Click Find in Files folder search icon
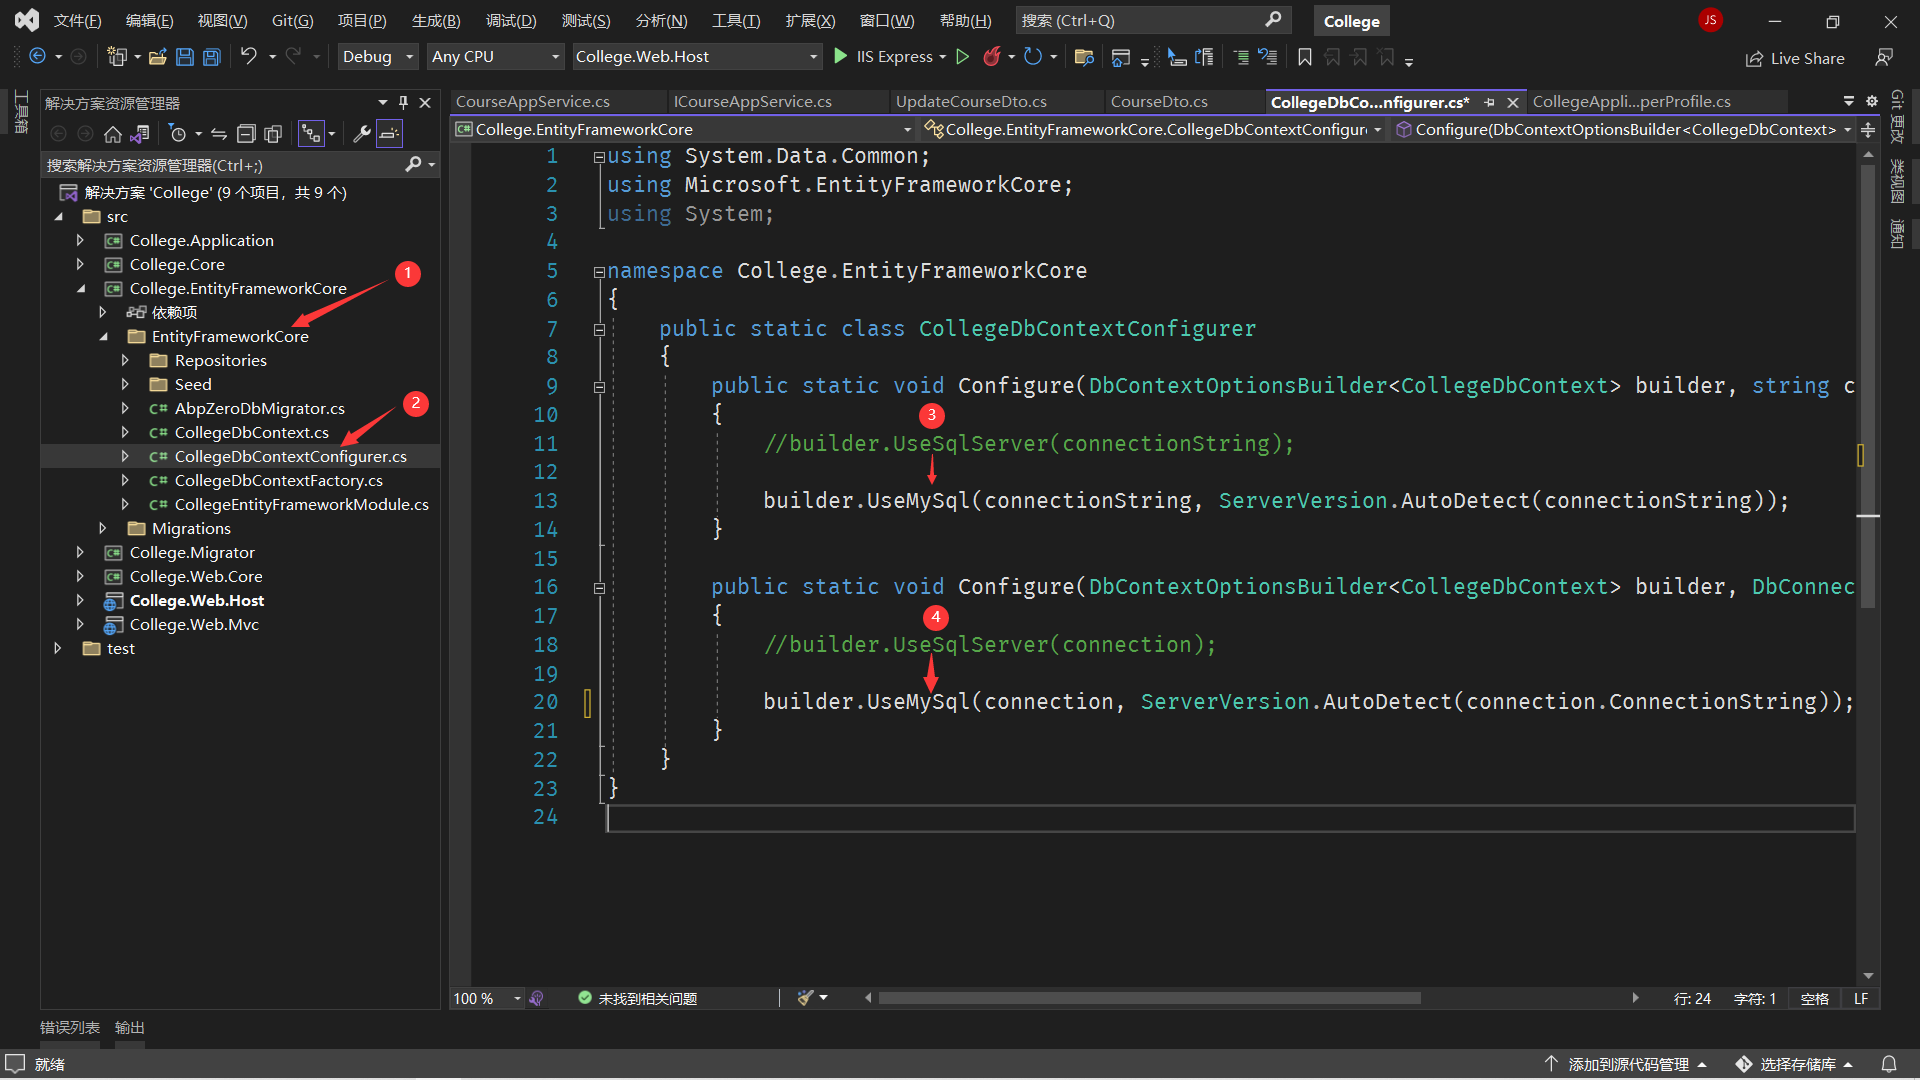This screenshot has height=1080, width=1920. click(1083, 57)
